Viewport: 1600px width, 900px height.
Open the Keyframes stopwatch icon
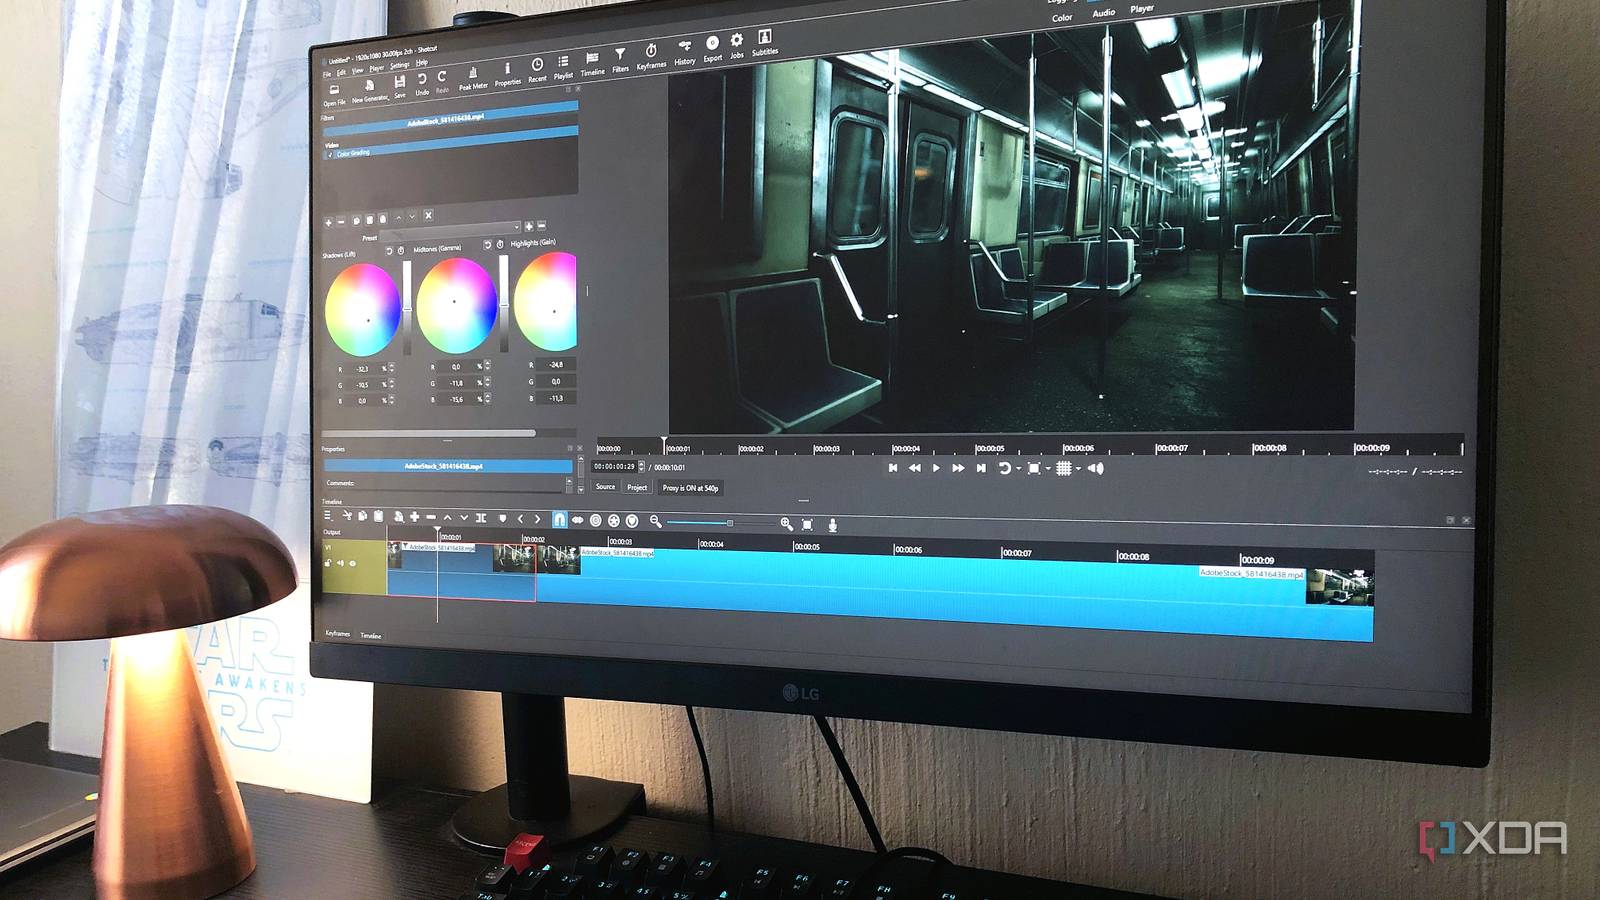[x=651, y=53]
